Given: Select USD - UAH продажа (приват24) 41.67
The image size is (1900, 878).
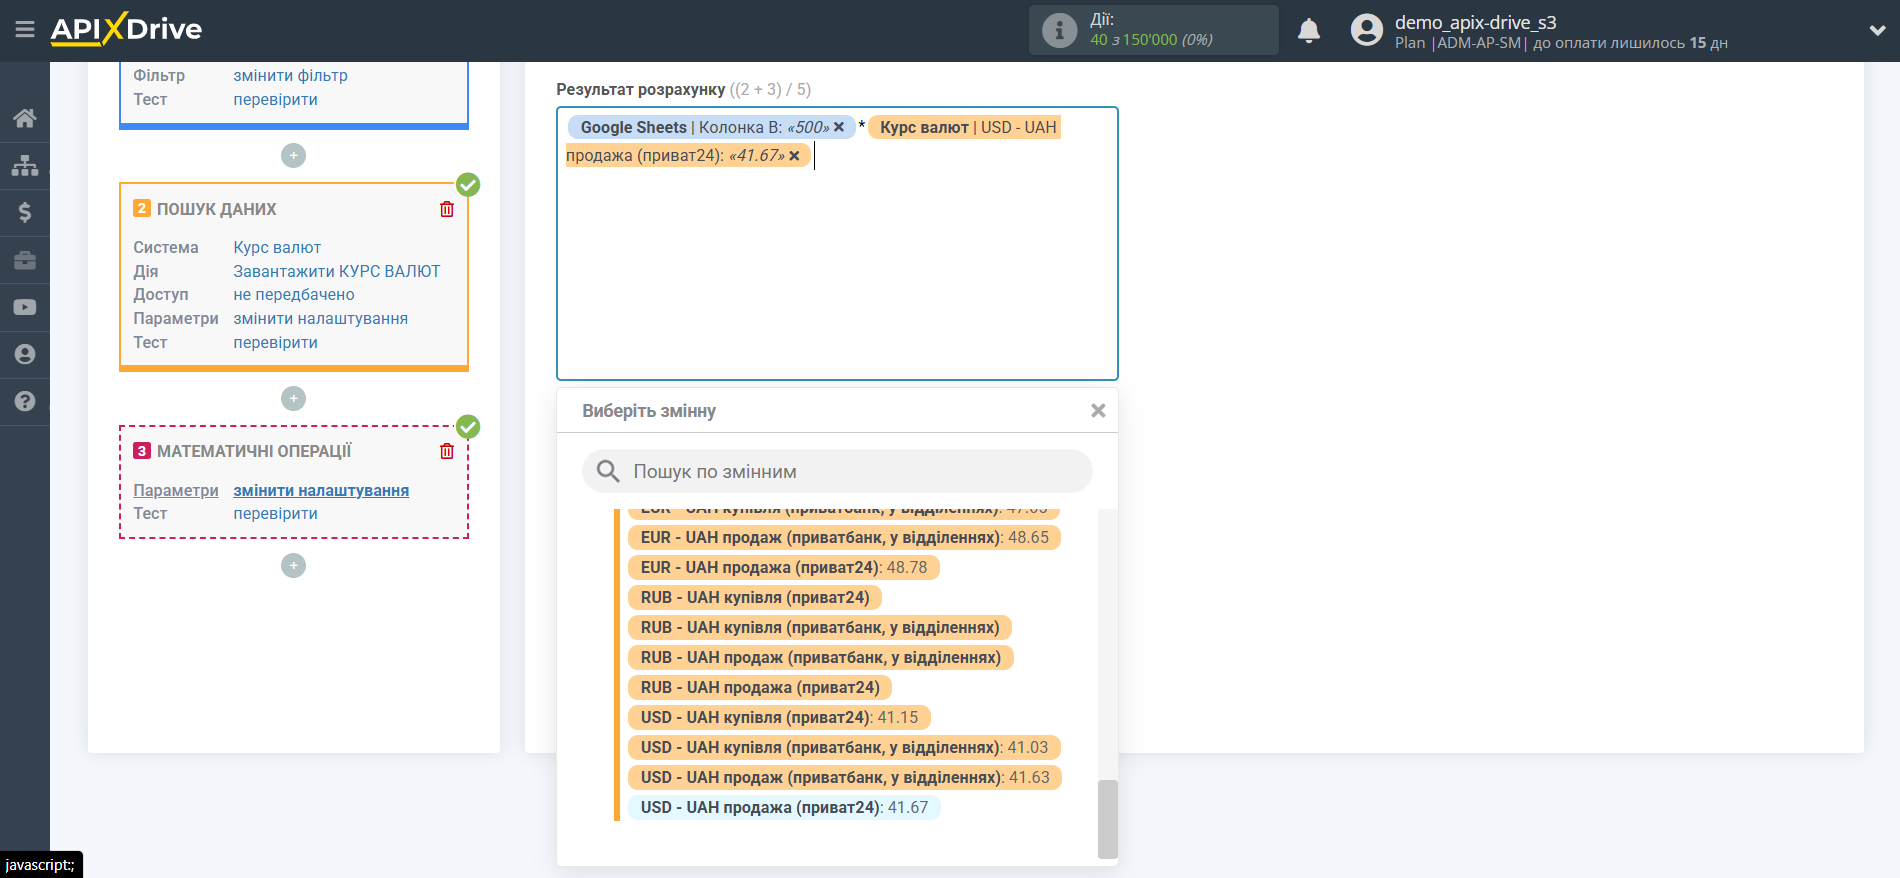Looking at the screenshot, I should [x=784, y=807].
